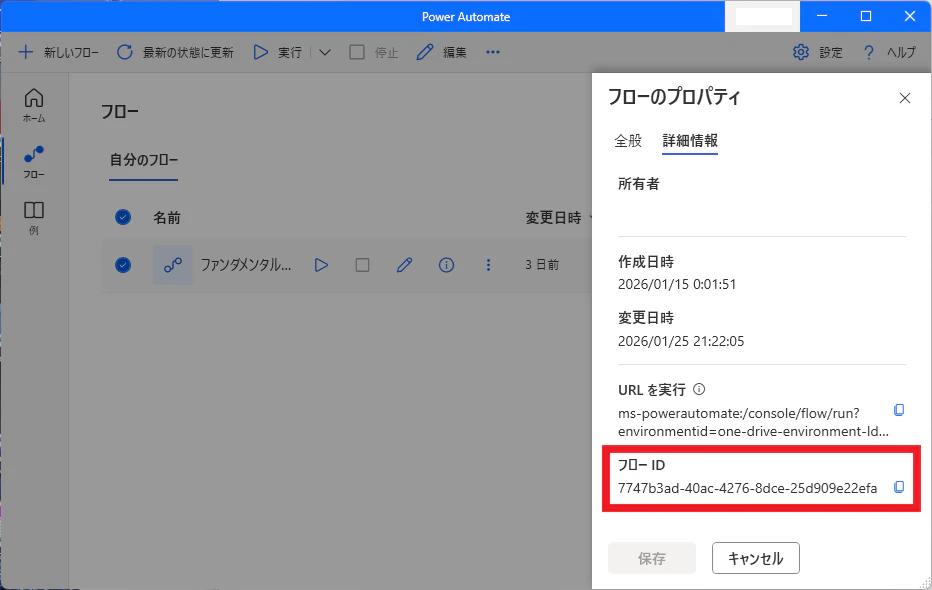
Task: Open 設定 settings gear
Action: tap(818, 52)
